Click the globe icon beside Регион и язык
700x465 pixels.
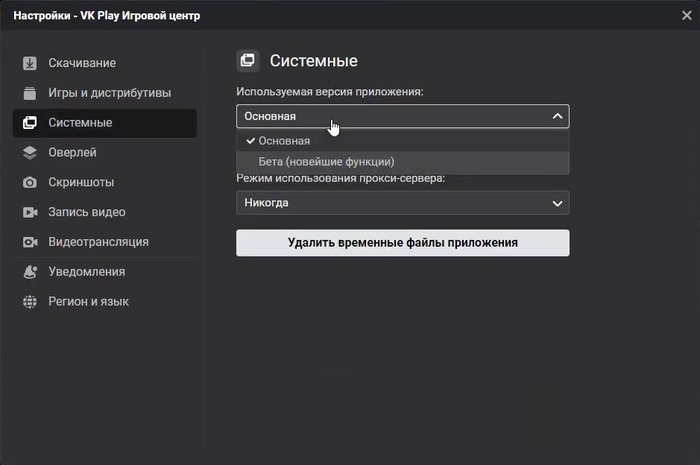pyautogui.click(x=30, y=302)
